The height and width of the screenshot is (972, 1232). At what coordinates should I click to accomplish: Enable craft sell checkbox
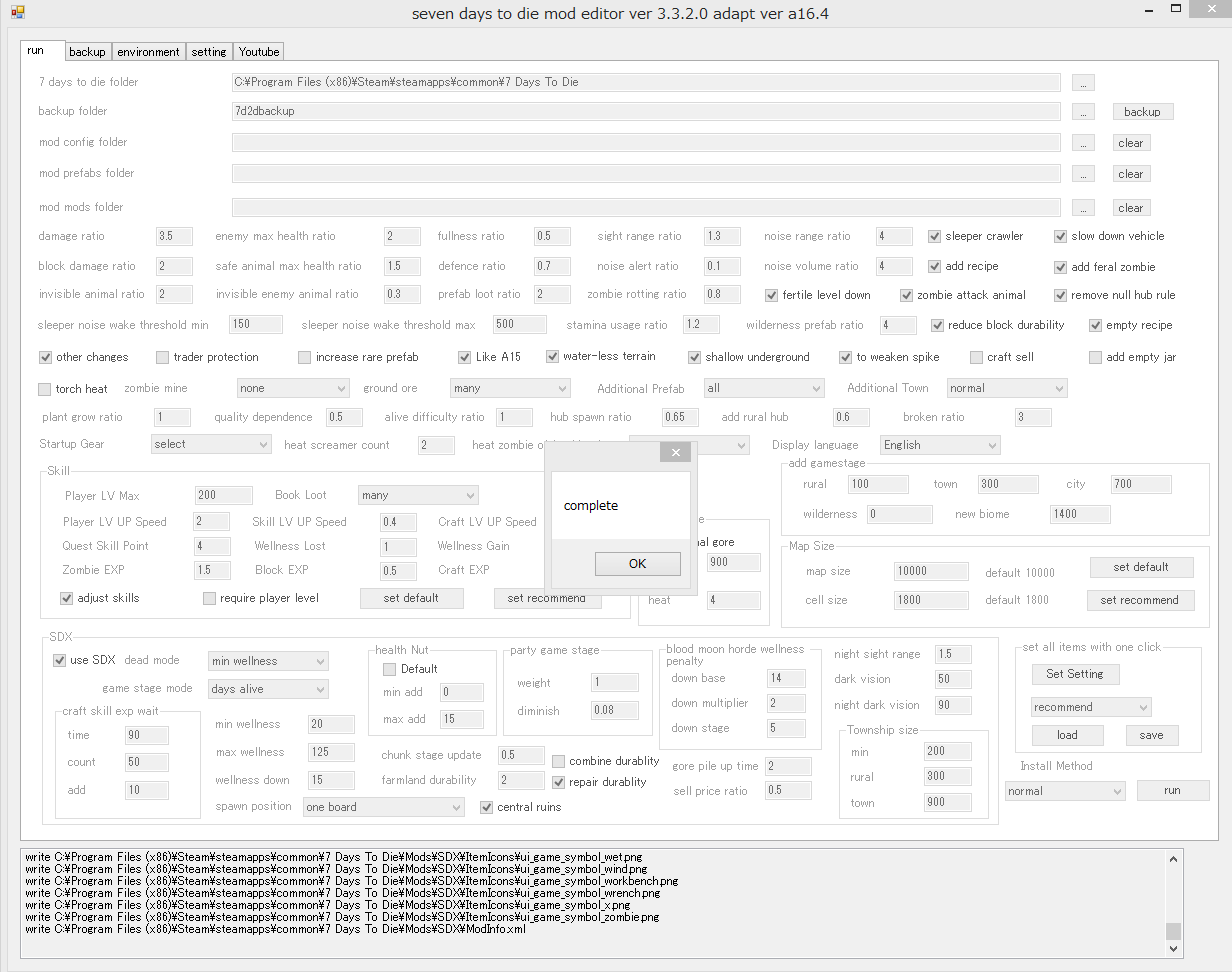(976, 358)
